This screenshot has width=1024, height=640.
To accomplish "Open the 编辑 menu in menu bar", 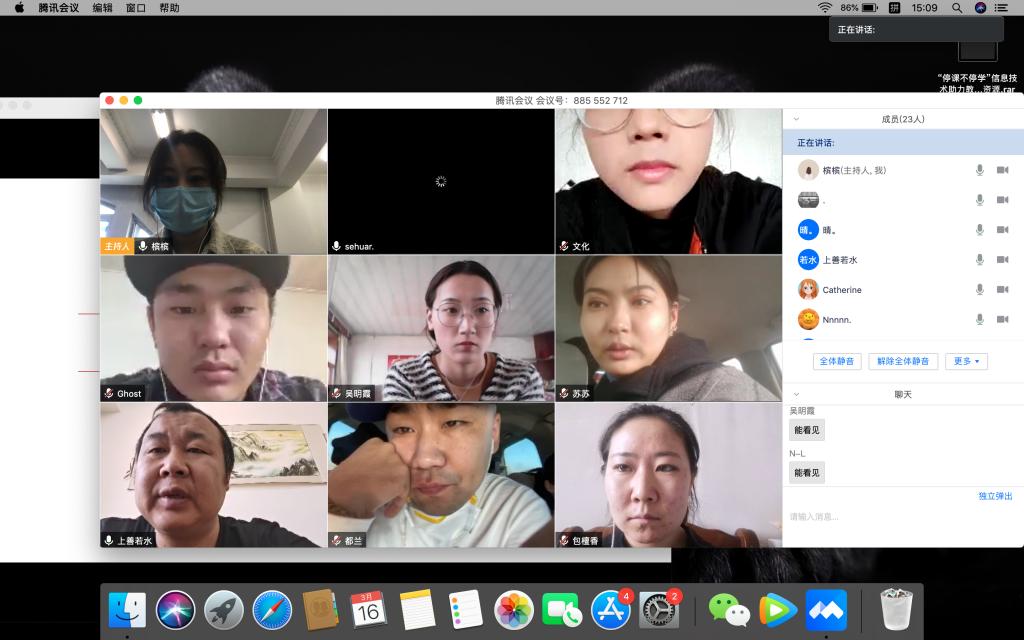I will 102,8.
